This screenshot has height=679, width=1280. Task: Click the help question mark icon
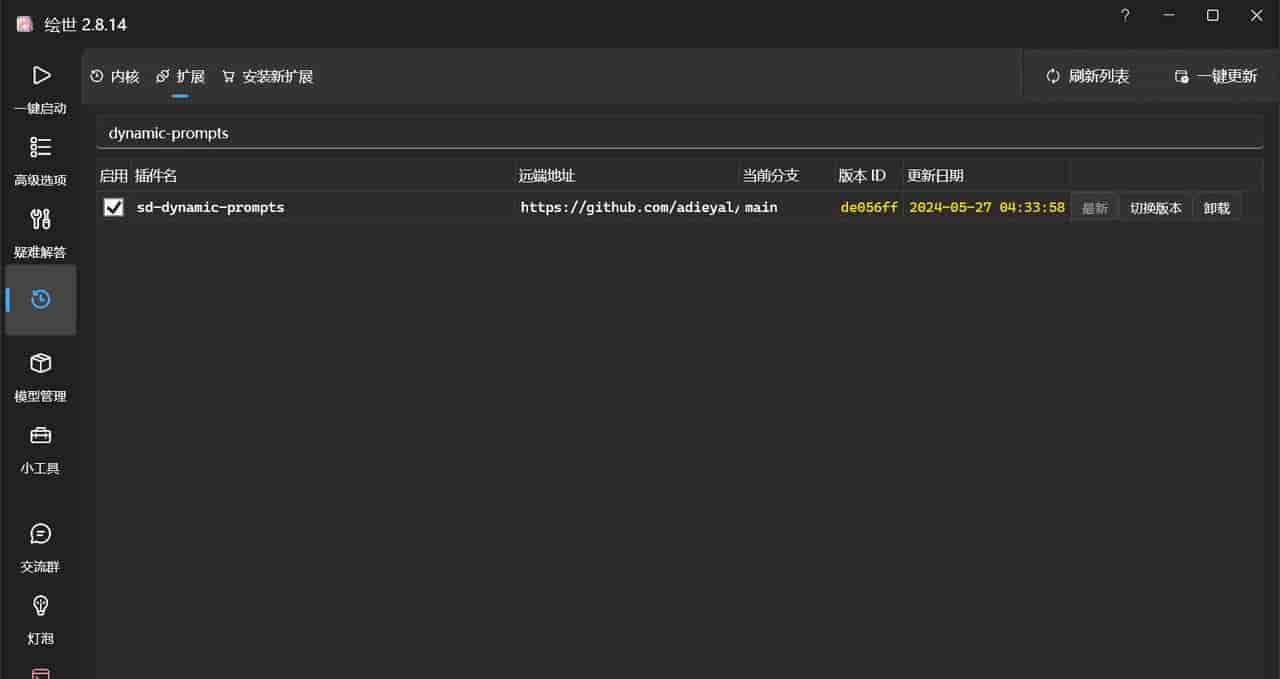click(1125, 15)
